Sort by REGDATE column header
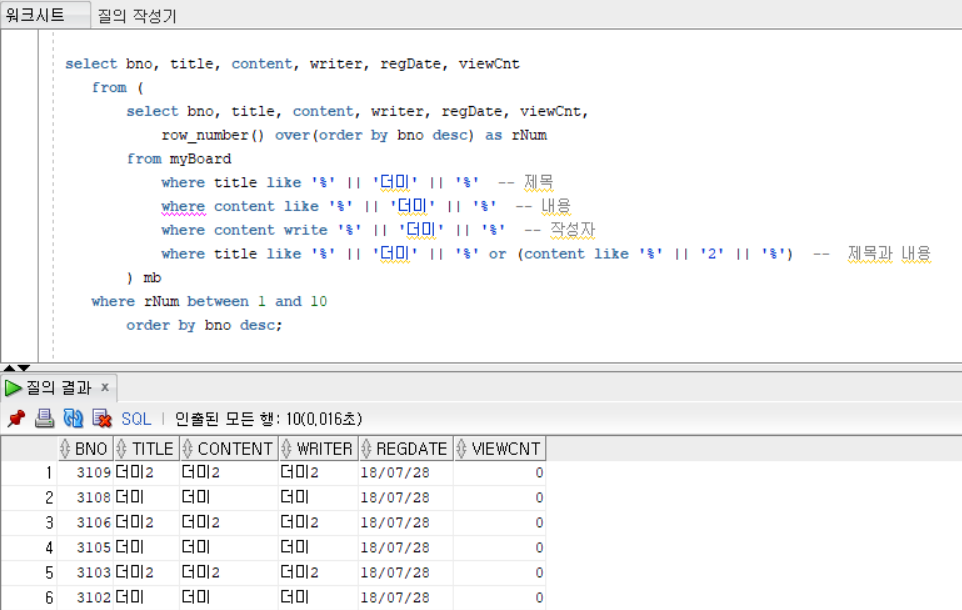 pos(406,449)
